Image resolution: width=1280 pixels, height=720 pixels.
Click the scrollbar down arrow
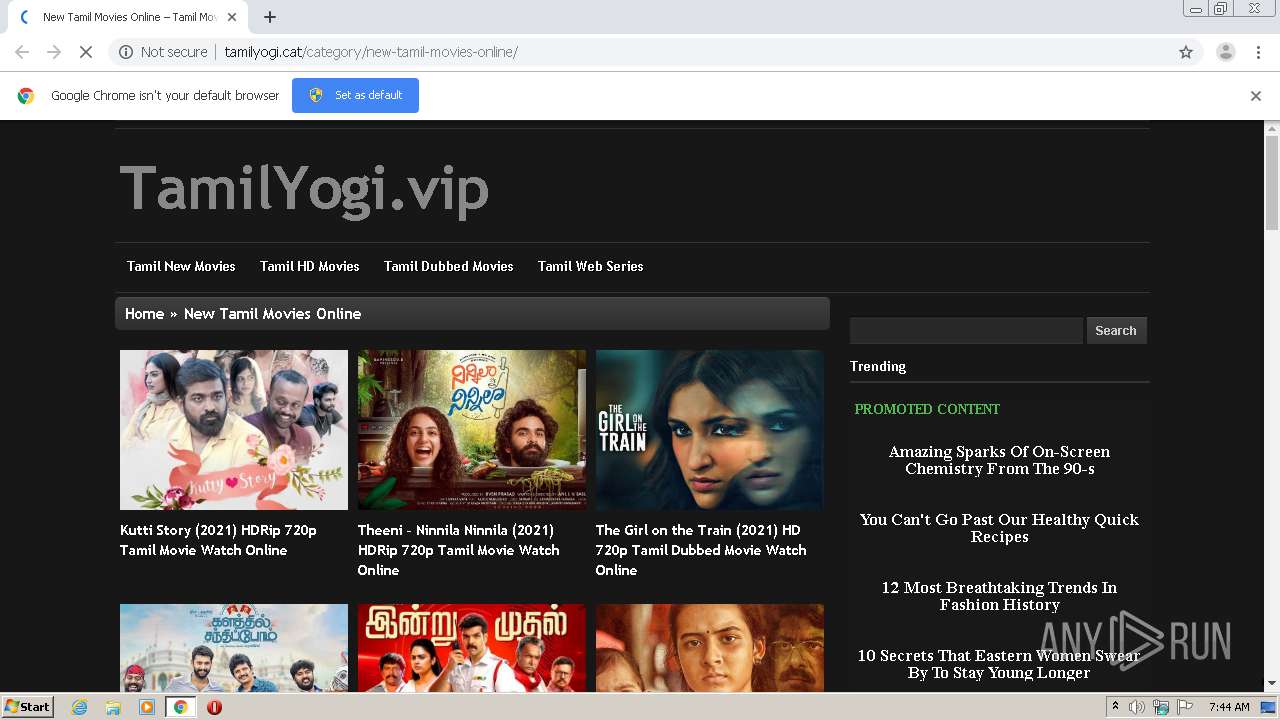point(1272,684)
